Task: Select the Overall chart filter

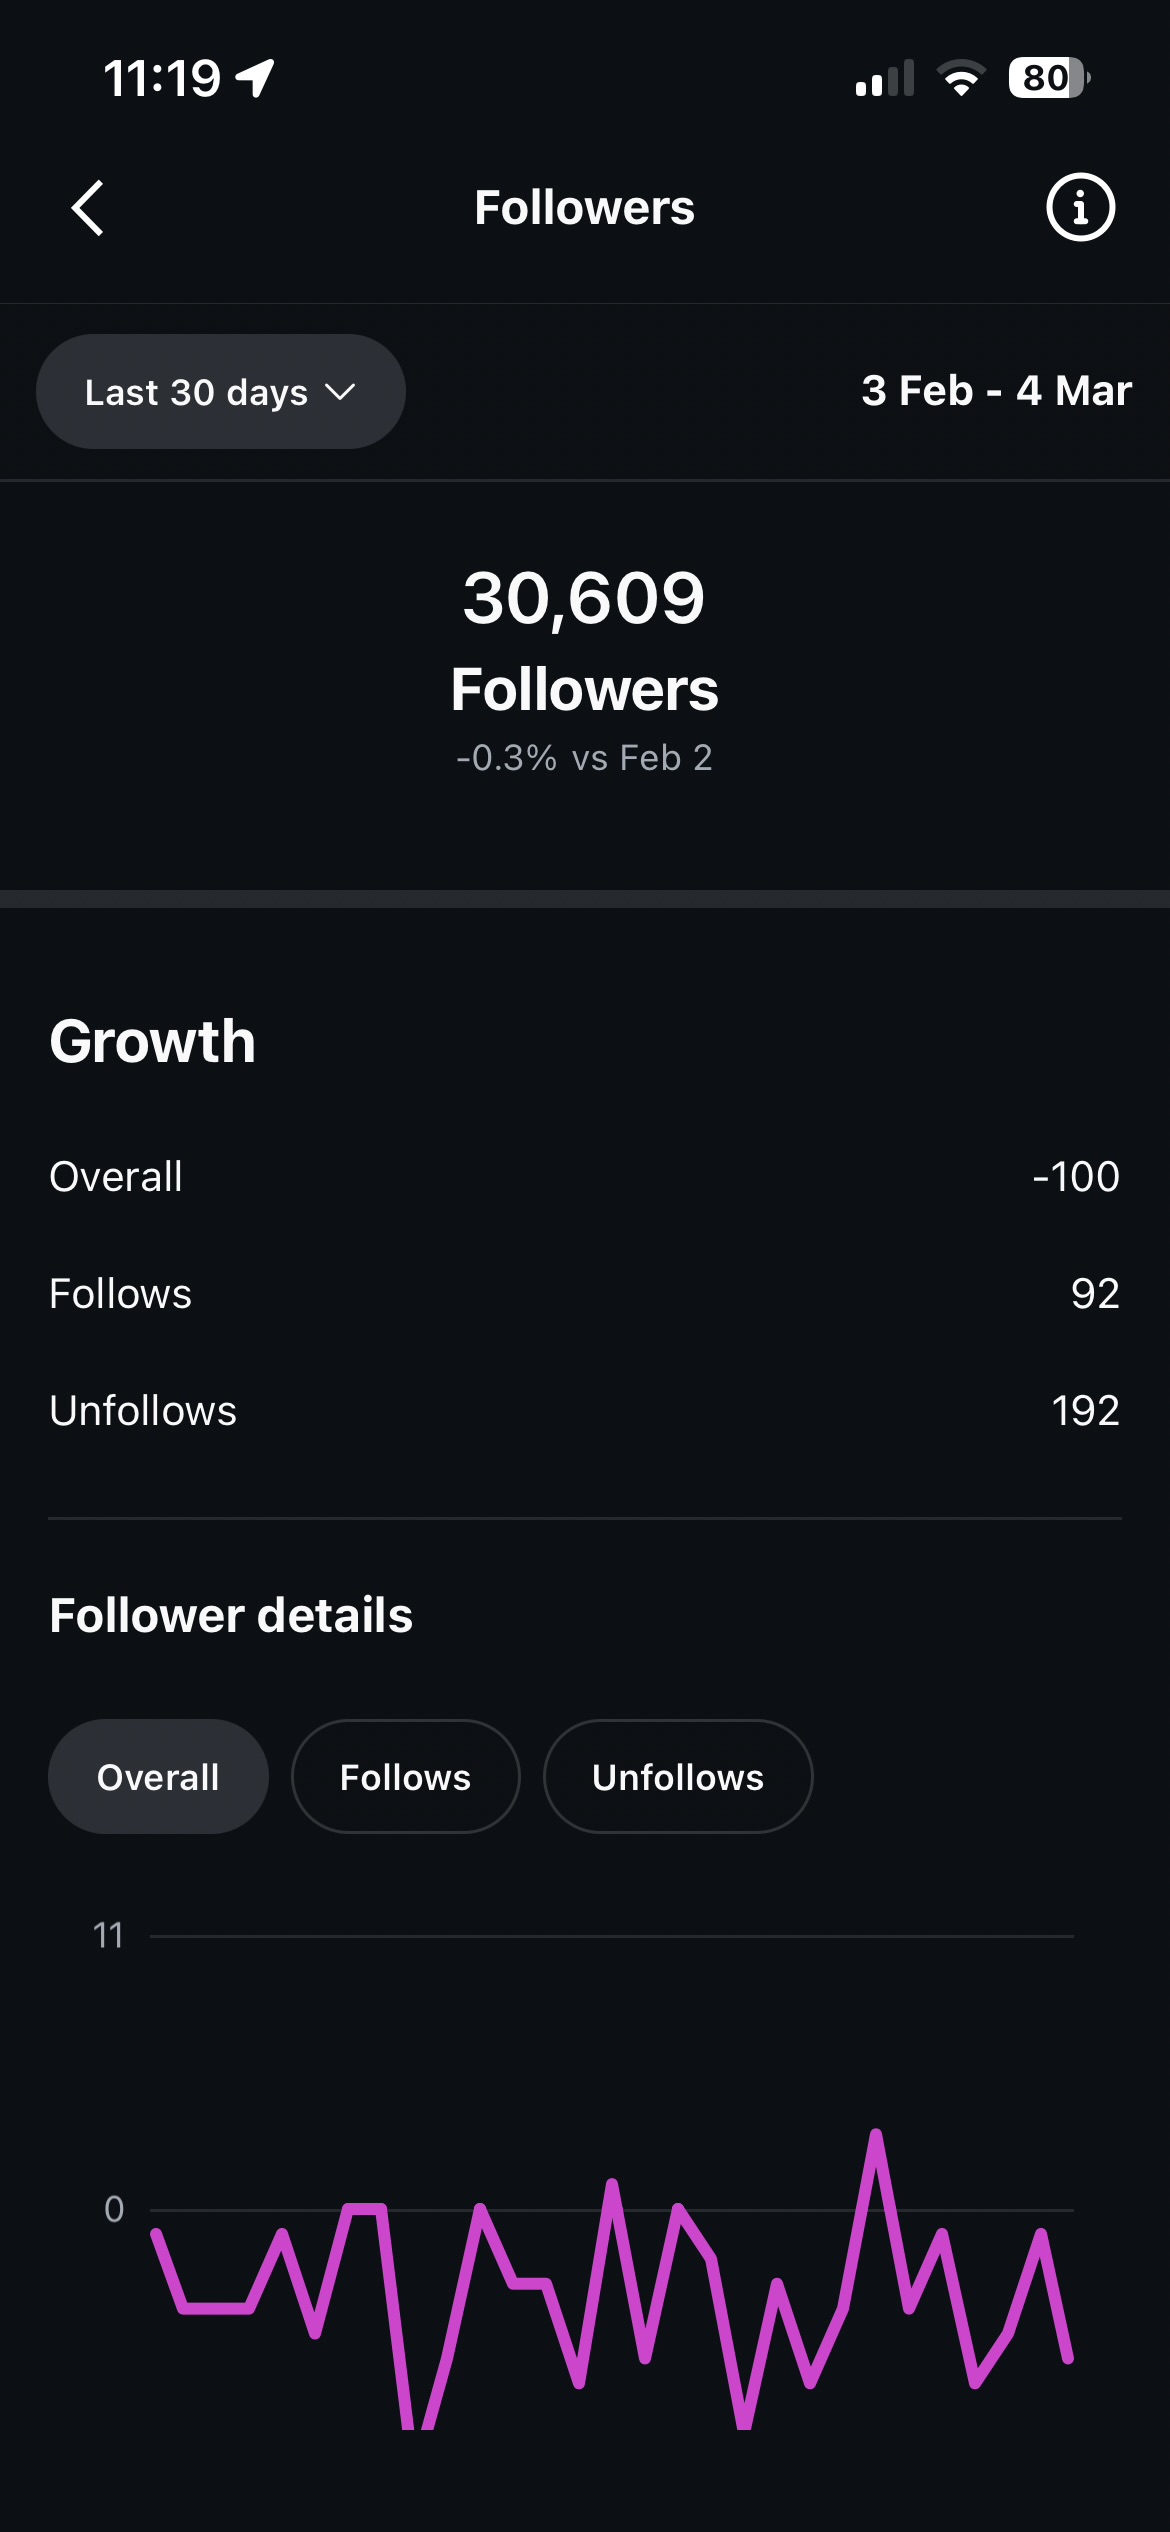Action: [158, 1777]
